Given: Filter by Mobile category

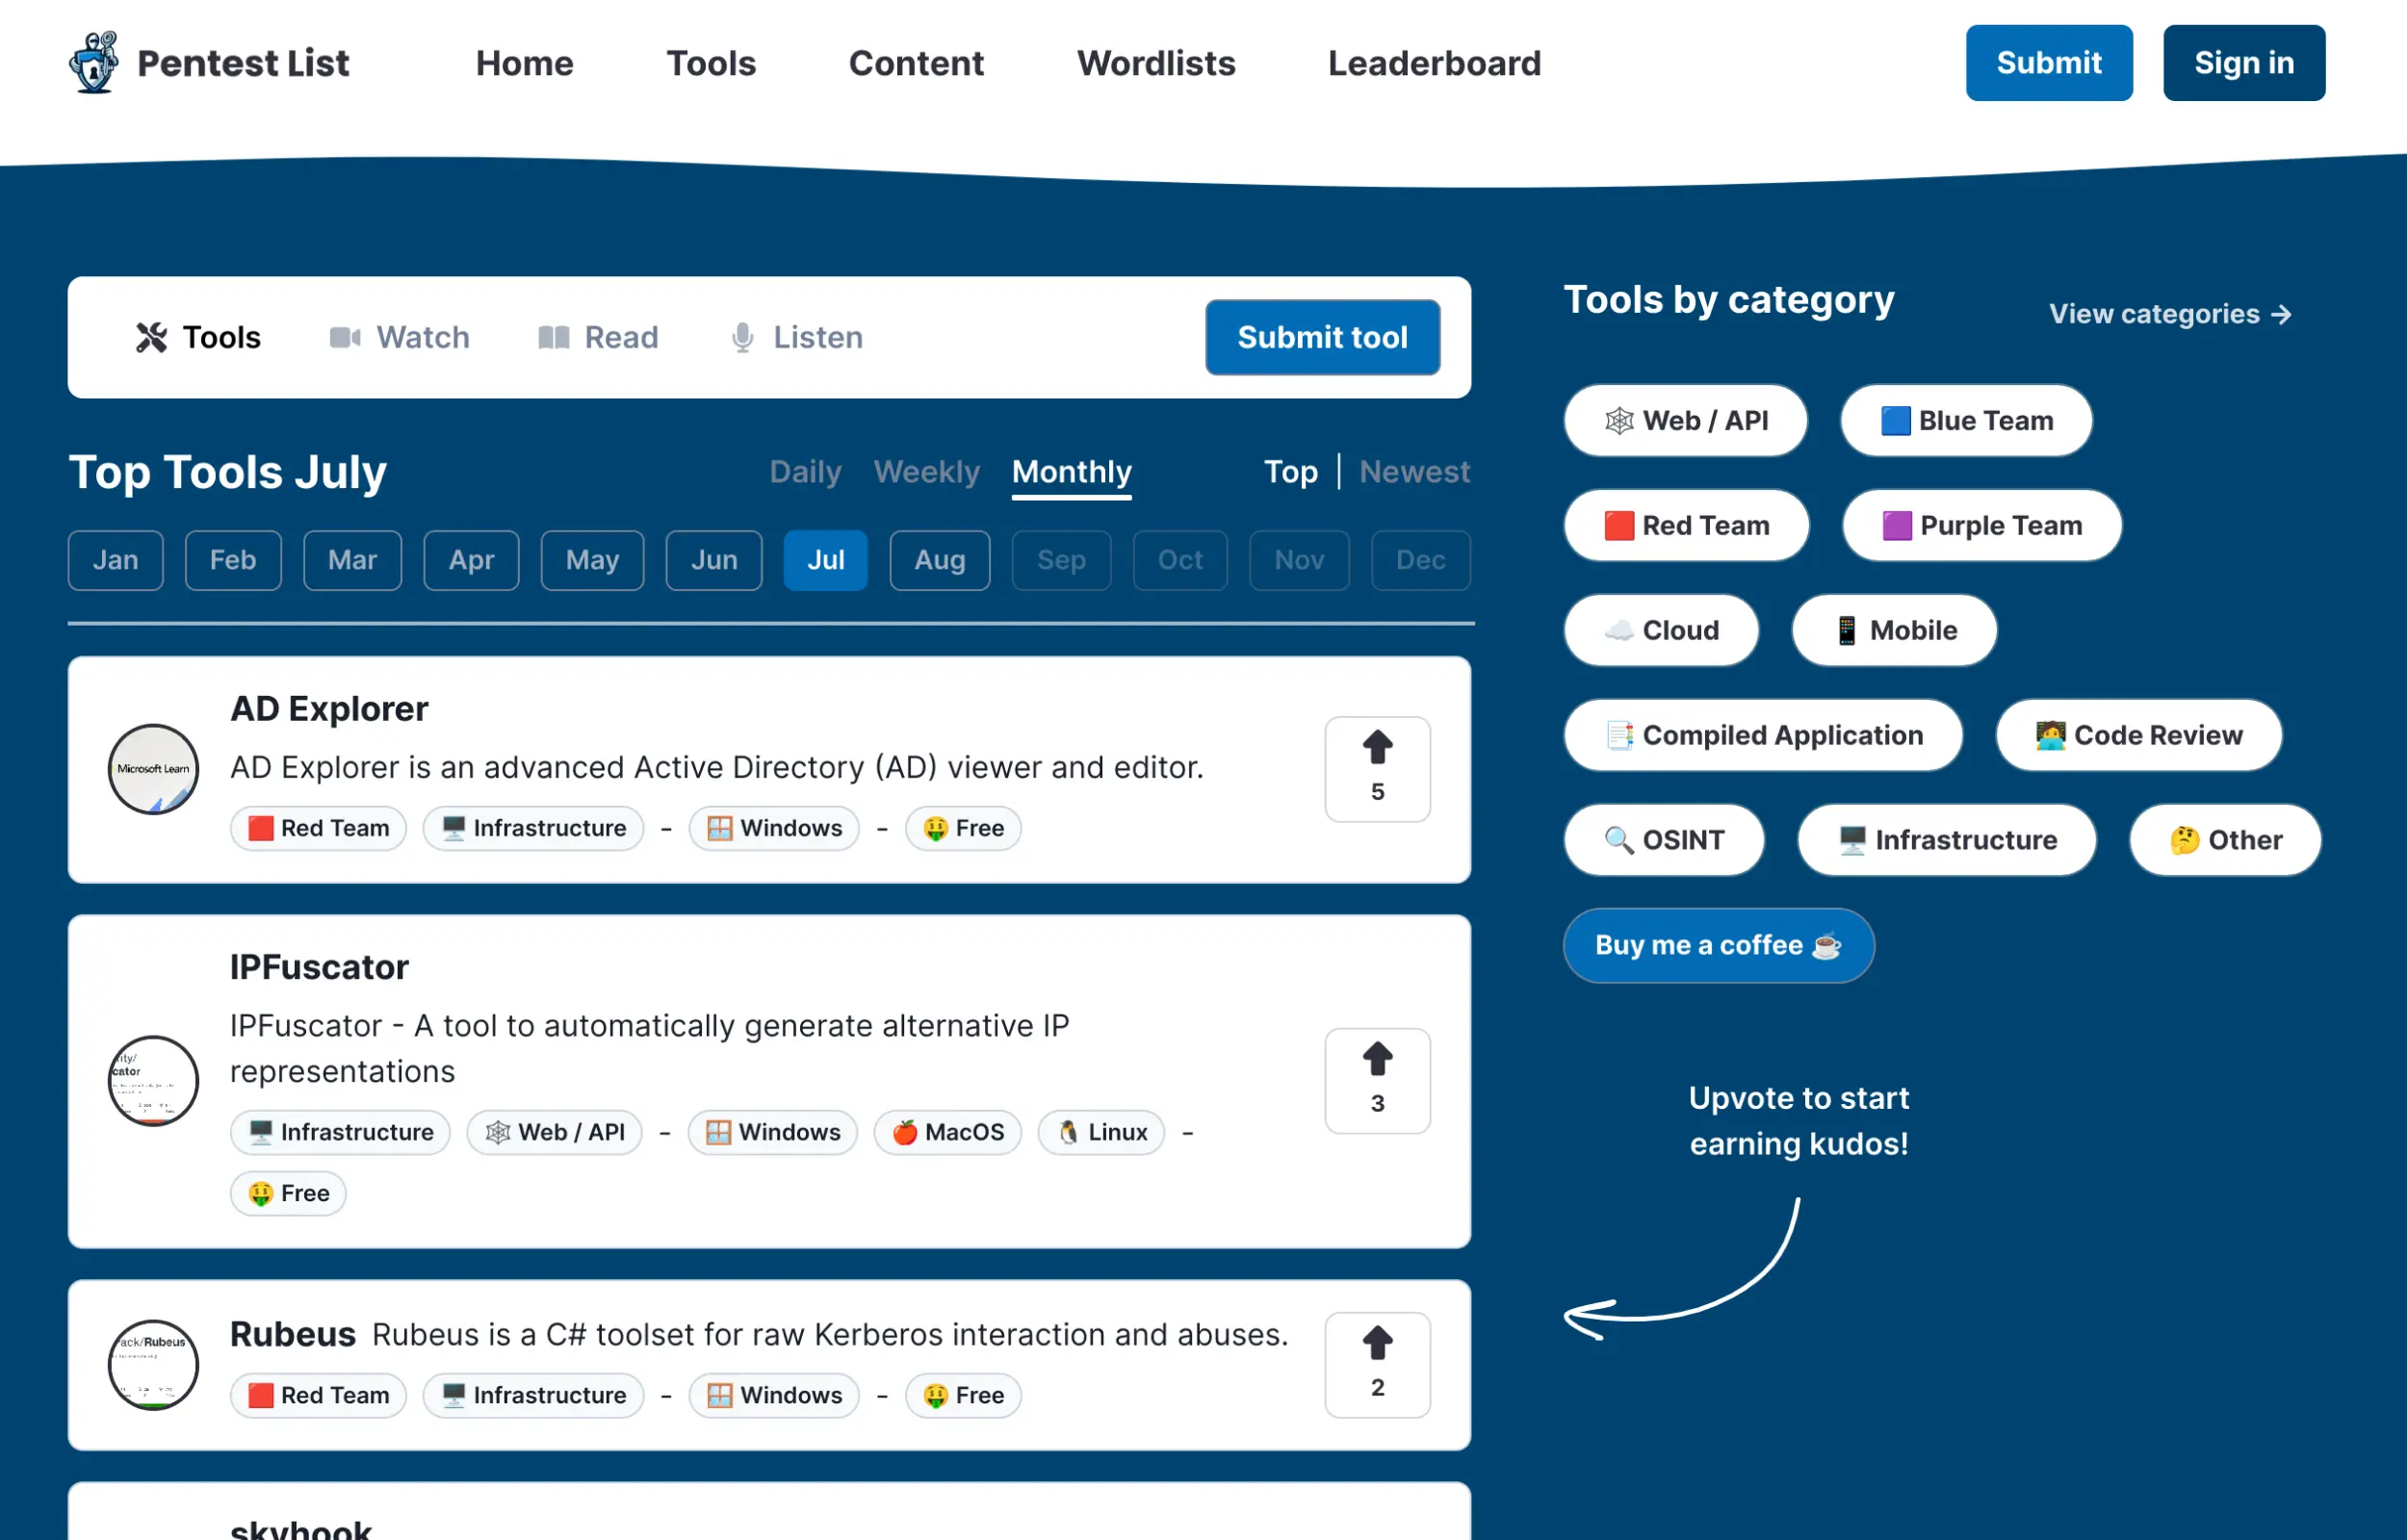Looking at the screenshot, I should pyautogui.click(x=1893, y=631).
